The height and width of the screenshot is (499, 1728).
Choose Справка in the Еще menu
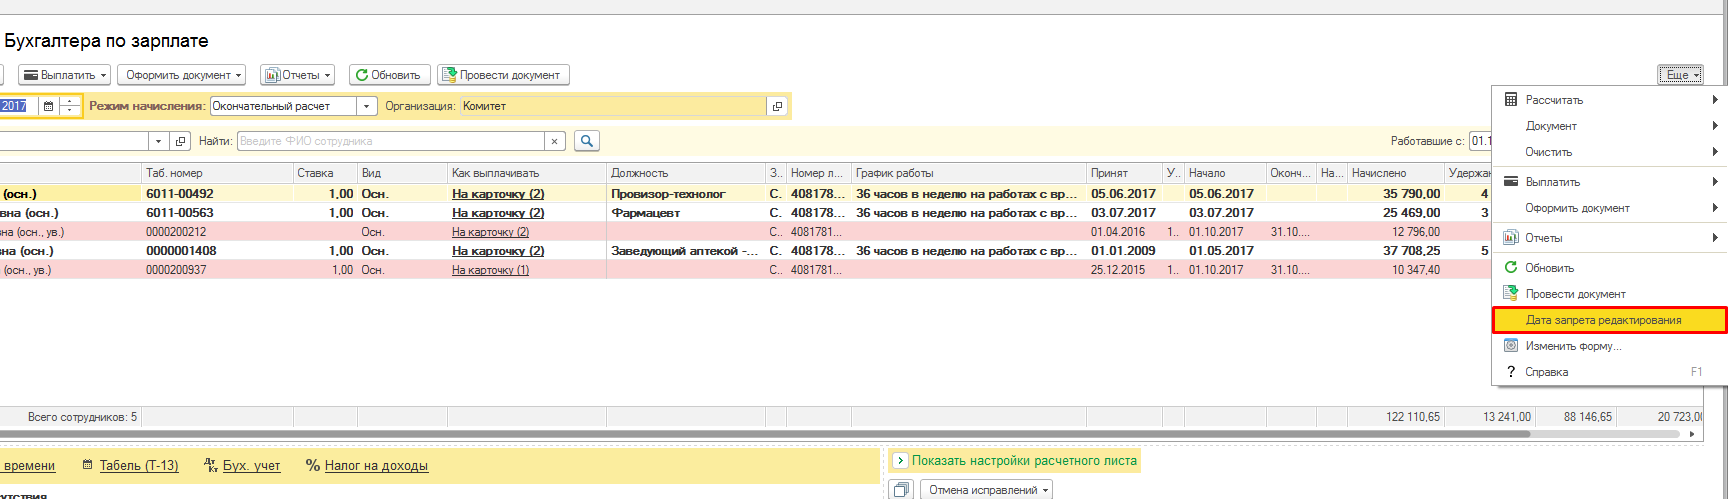pyautogui.click(x=1546, y=372)
